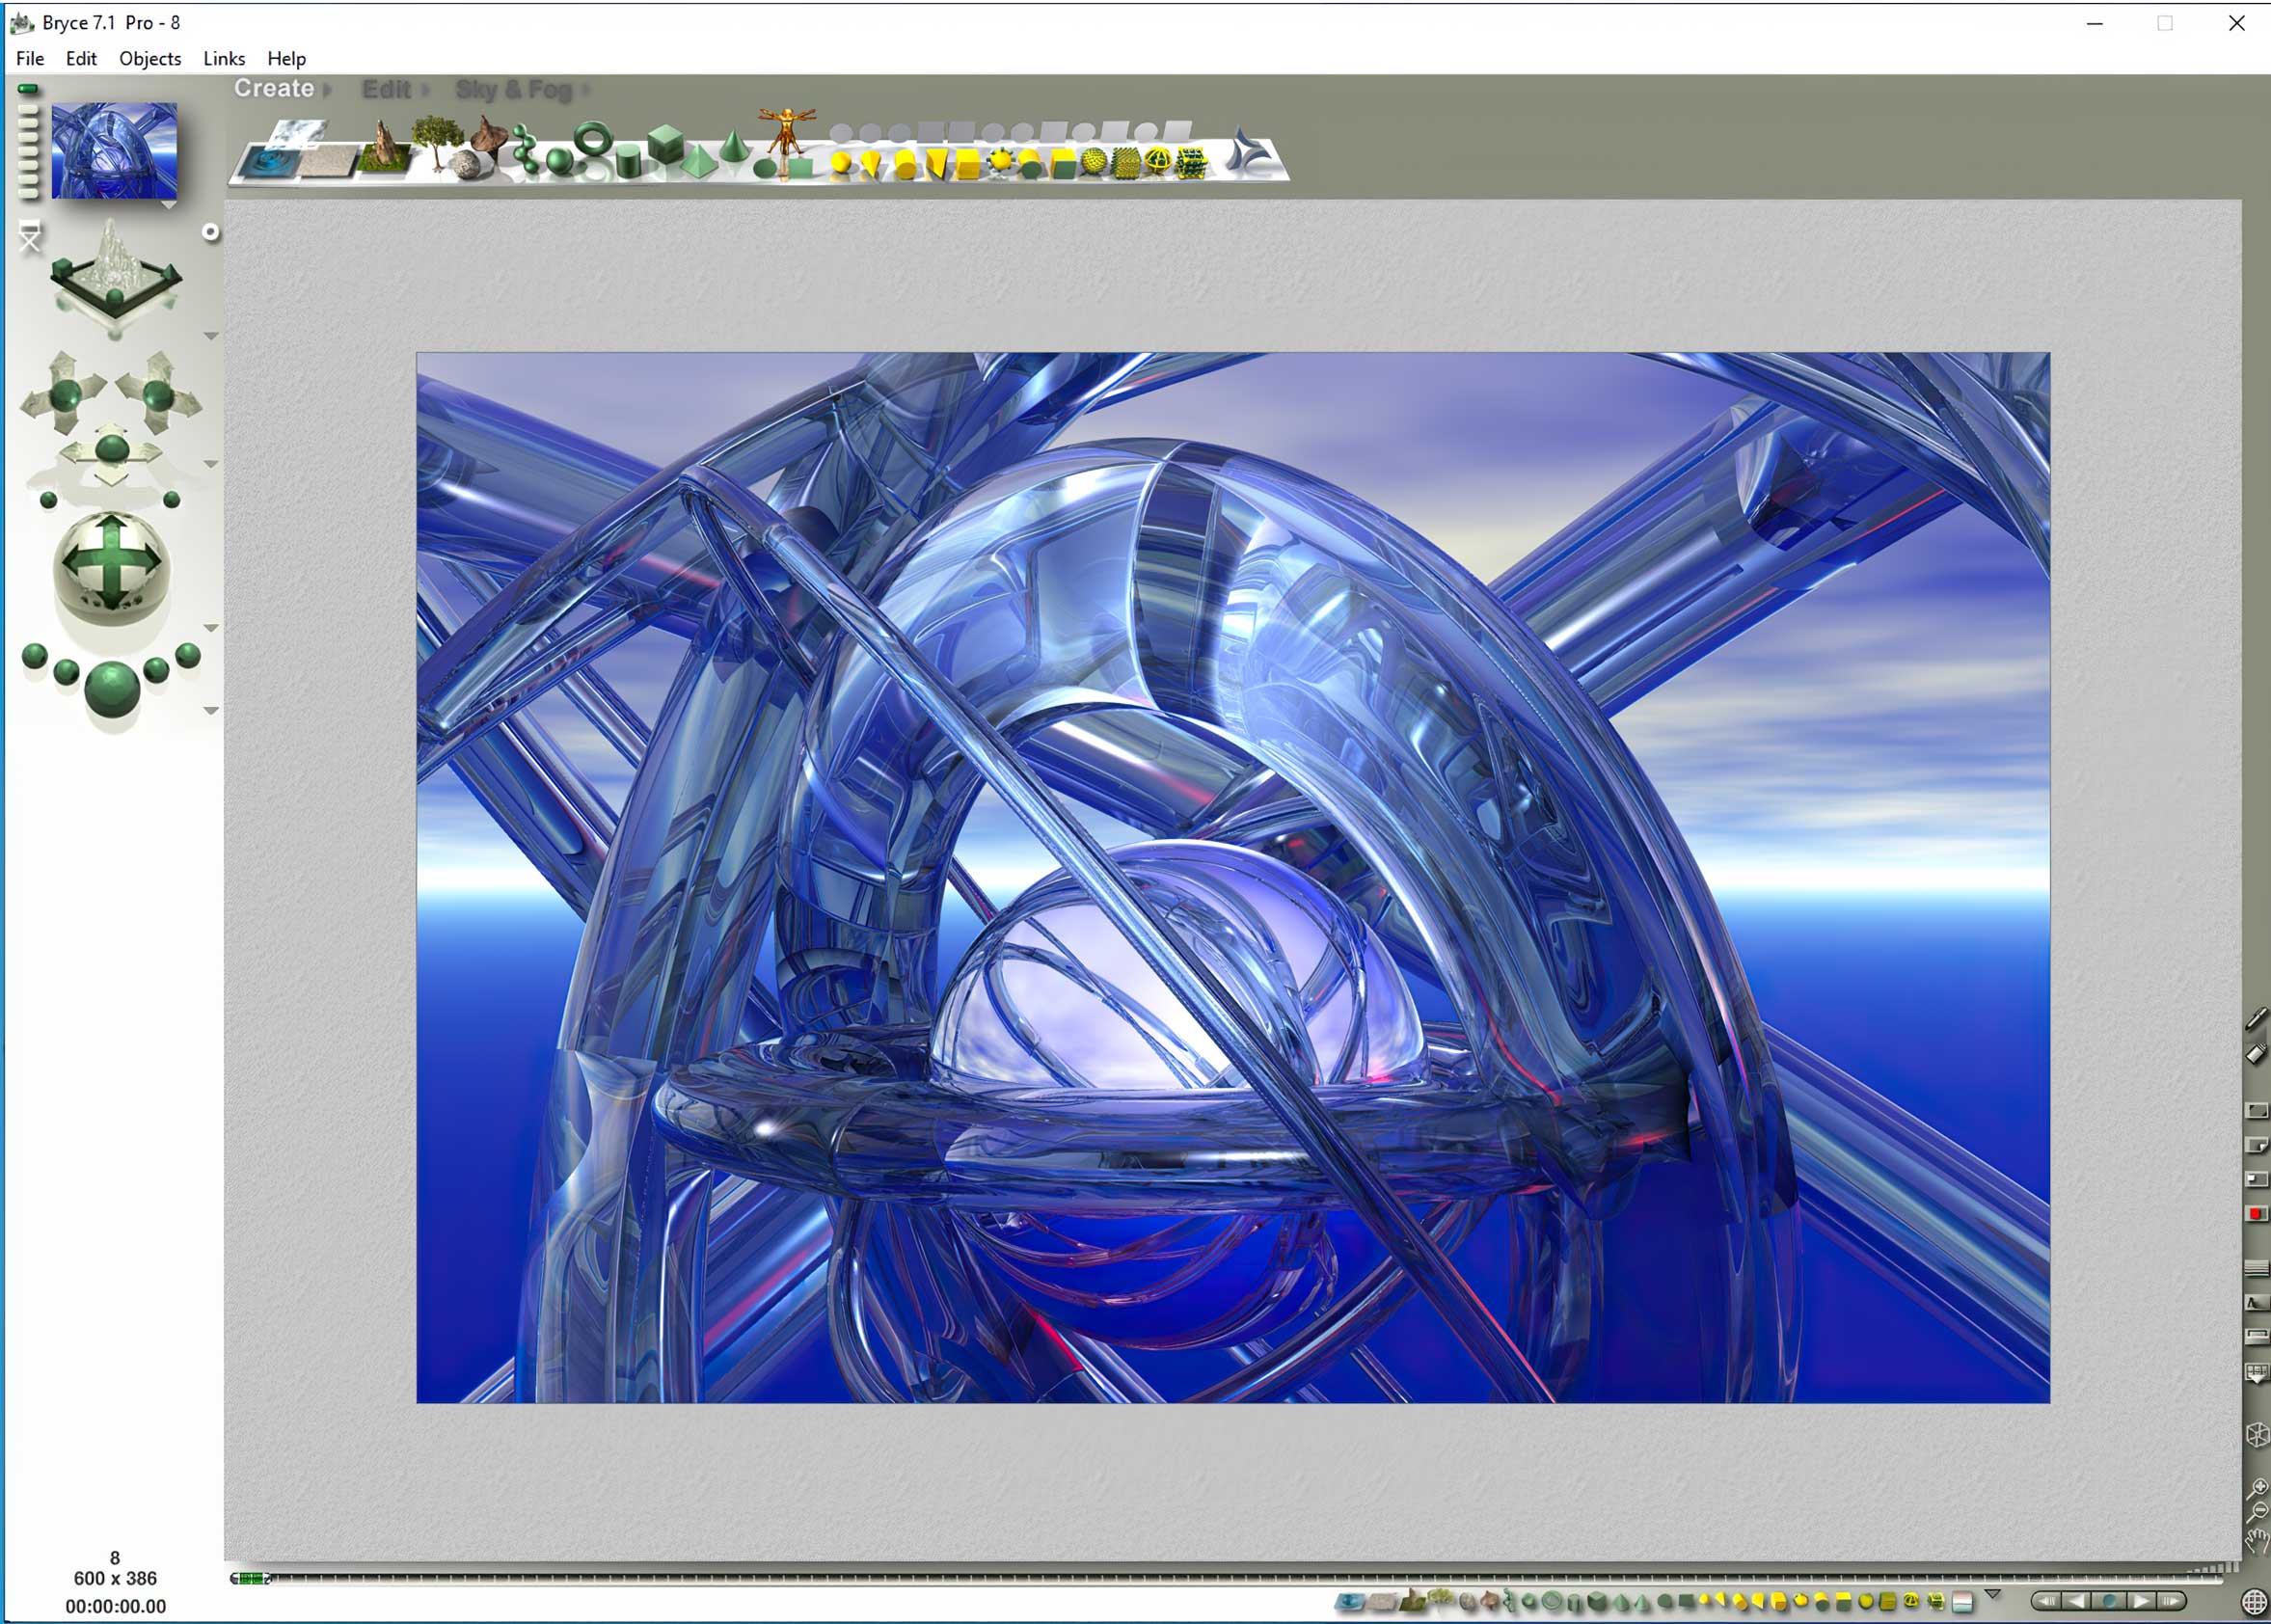Image resolution: width=2271 pixels, height=1624 pixels.
Task: Add a flat green 2D square
Action: pos(800,167)
